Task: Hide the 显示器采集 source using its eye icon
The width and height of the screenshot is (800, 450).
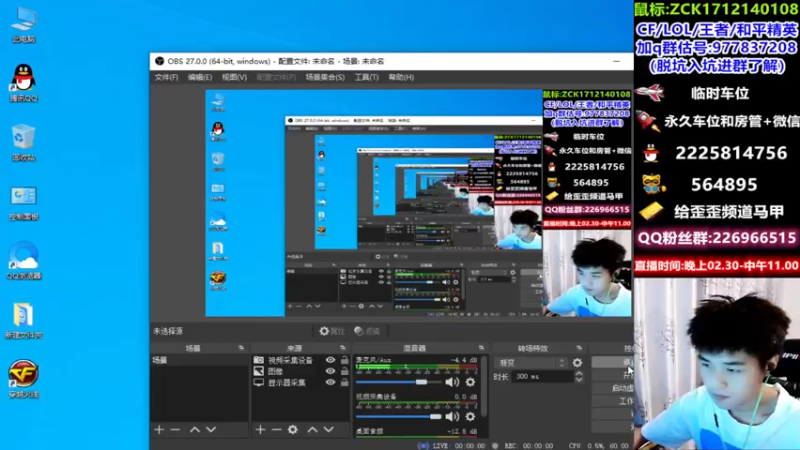Action: (331, 383)
